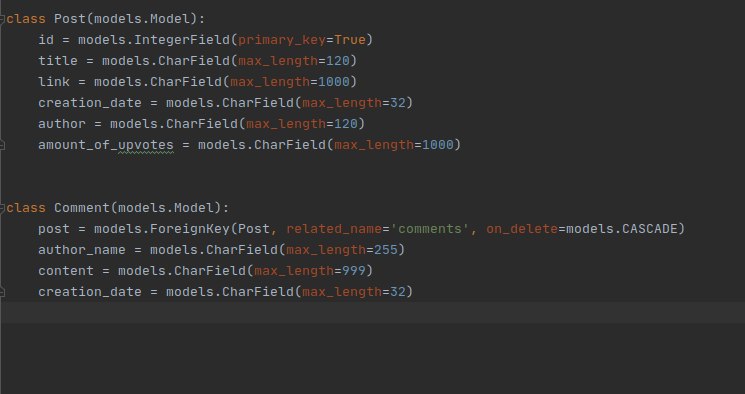The width and height of the screenshot is (745, 394).
Task: Collapse the Comment class with its fold marker
Action: (x=2, y=208)
